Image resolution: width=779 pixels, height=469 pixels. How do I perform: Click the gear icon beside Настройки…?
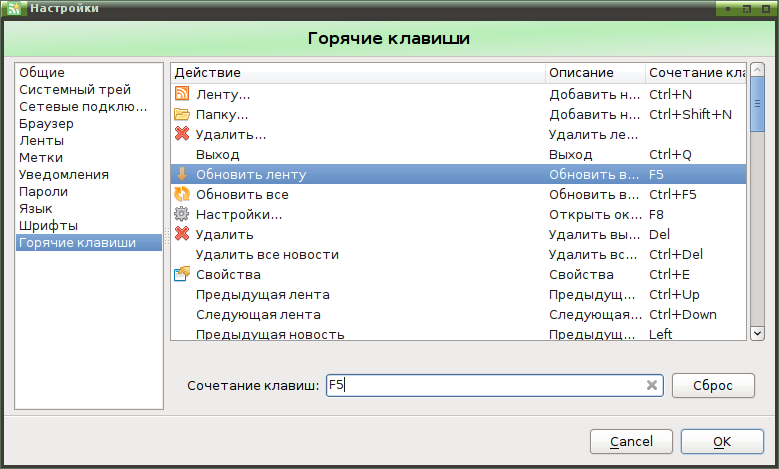pyautogui.click(x=181, y=214)
